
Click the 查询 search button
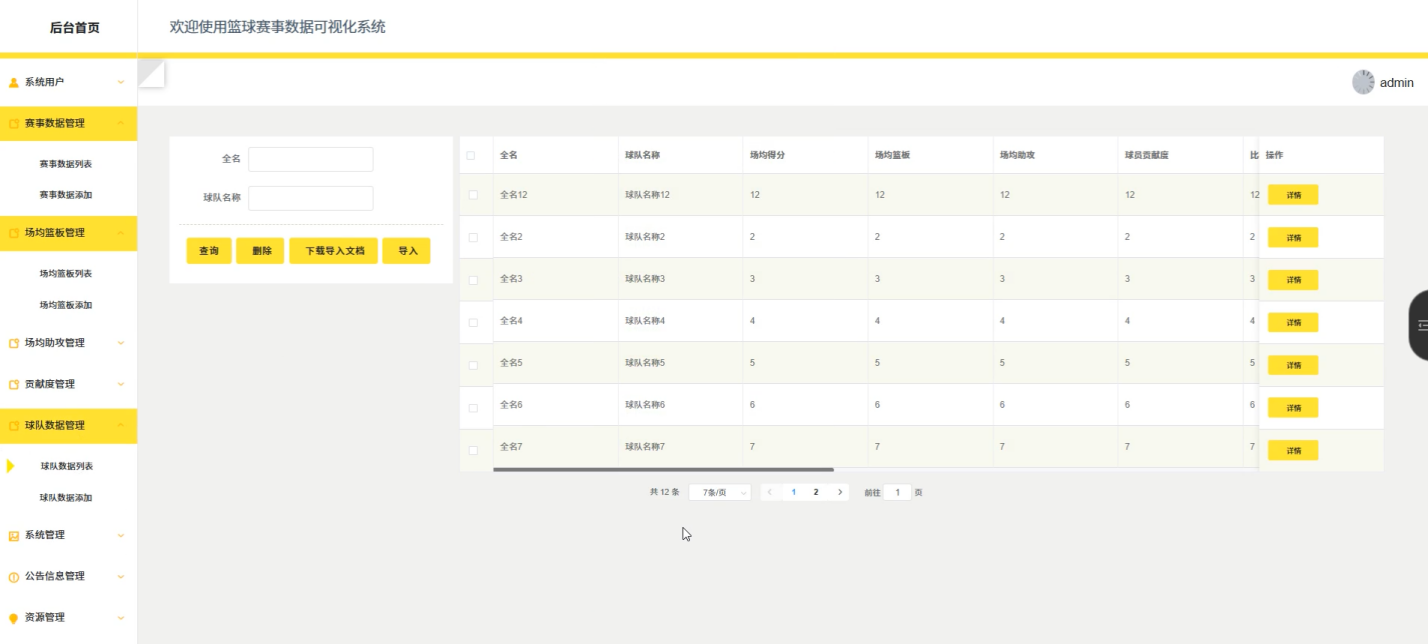point(209,251)
